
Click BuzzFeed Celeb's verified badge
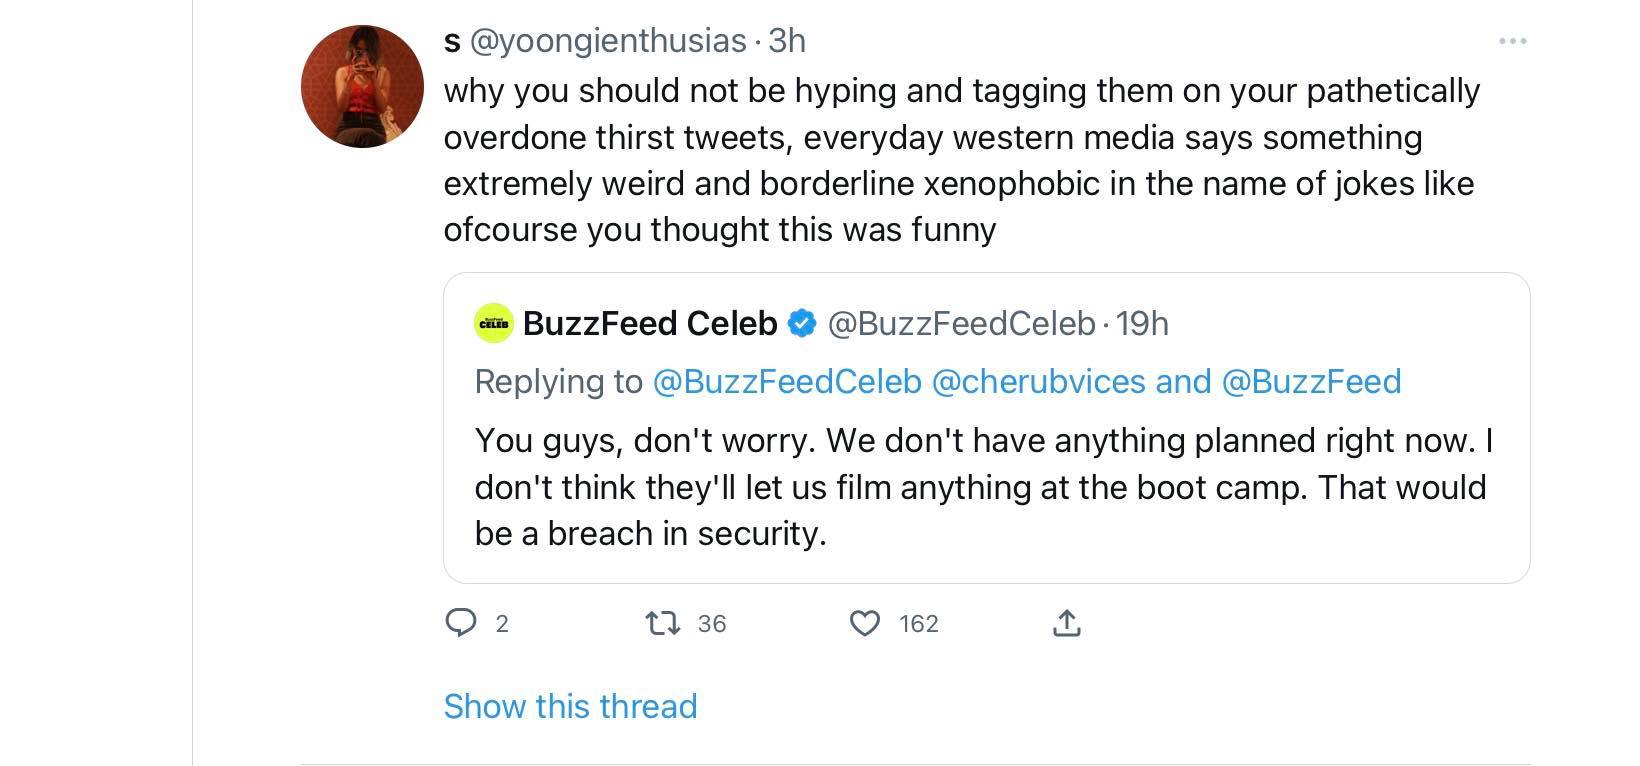coord(802,323)
